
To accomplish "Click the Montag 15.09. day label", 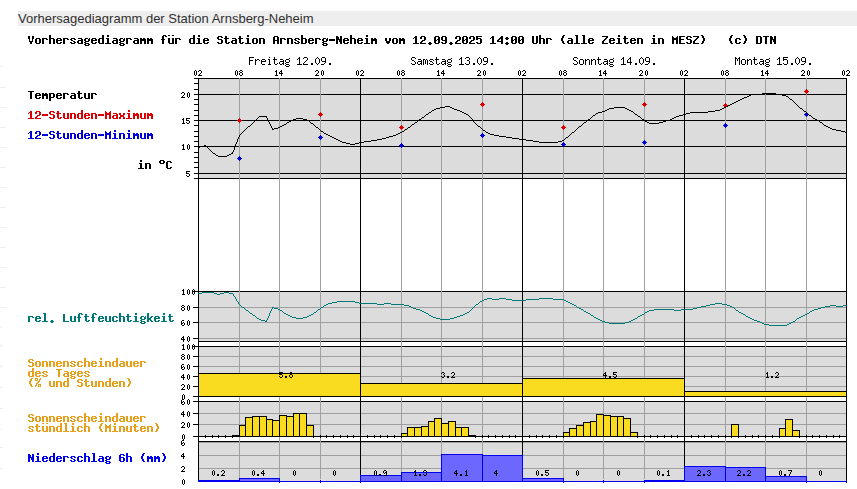I will click(x=773, y=61).
